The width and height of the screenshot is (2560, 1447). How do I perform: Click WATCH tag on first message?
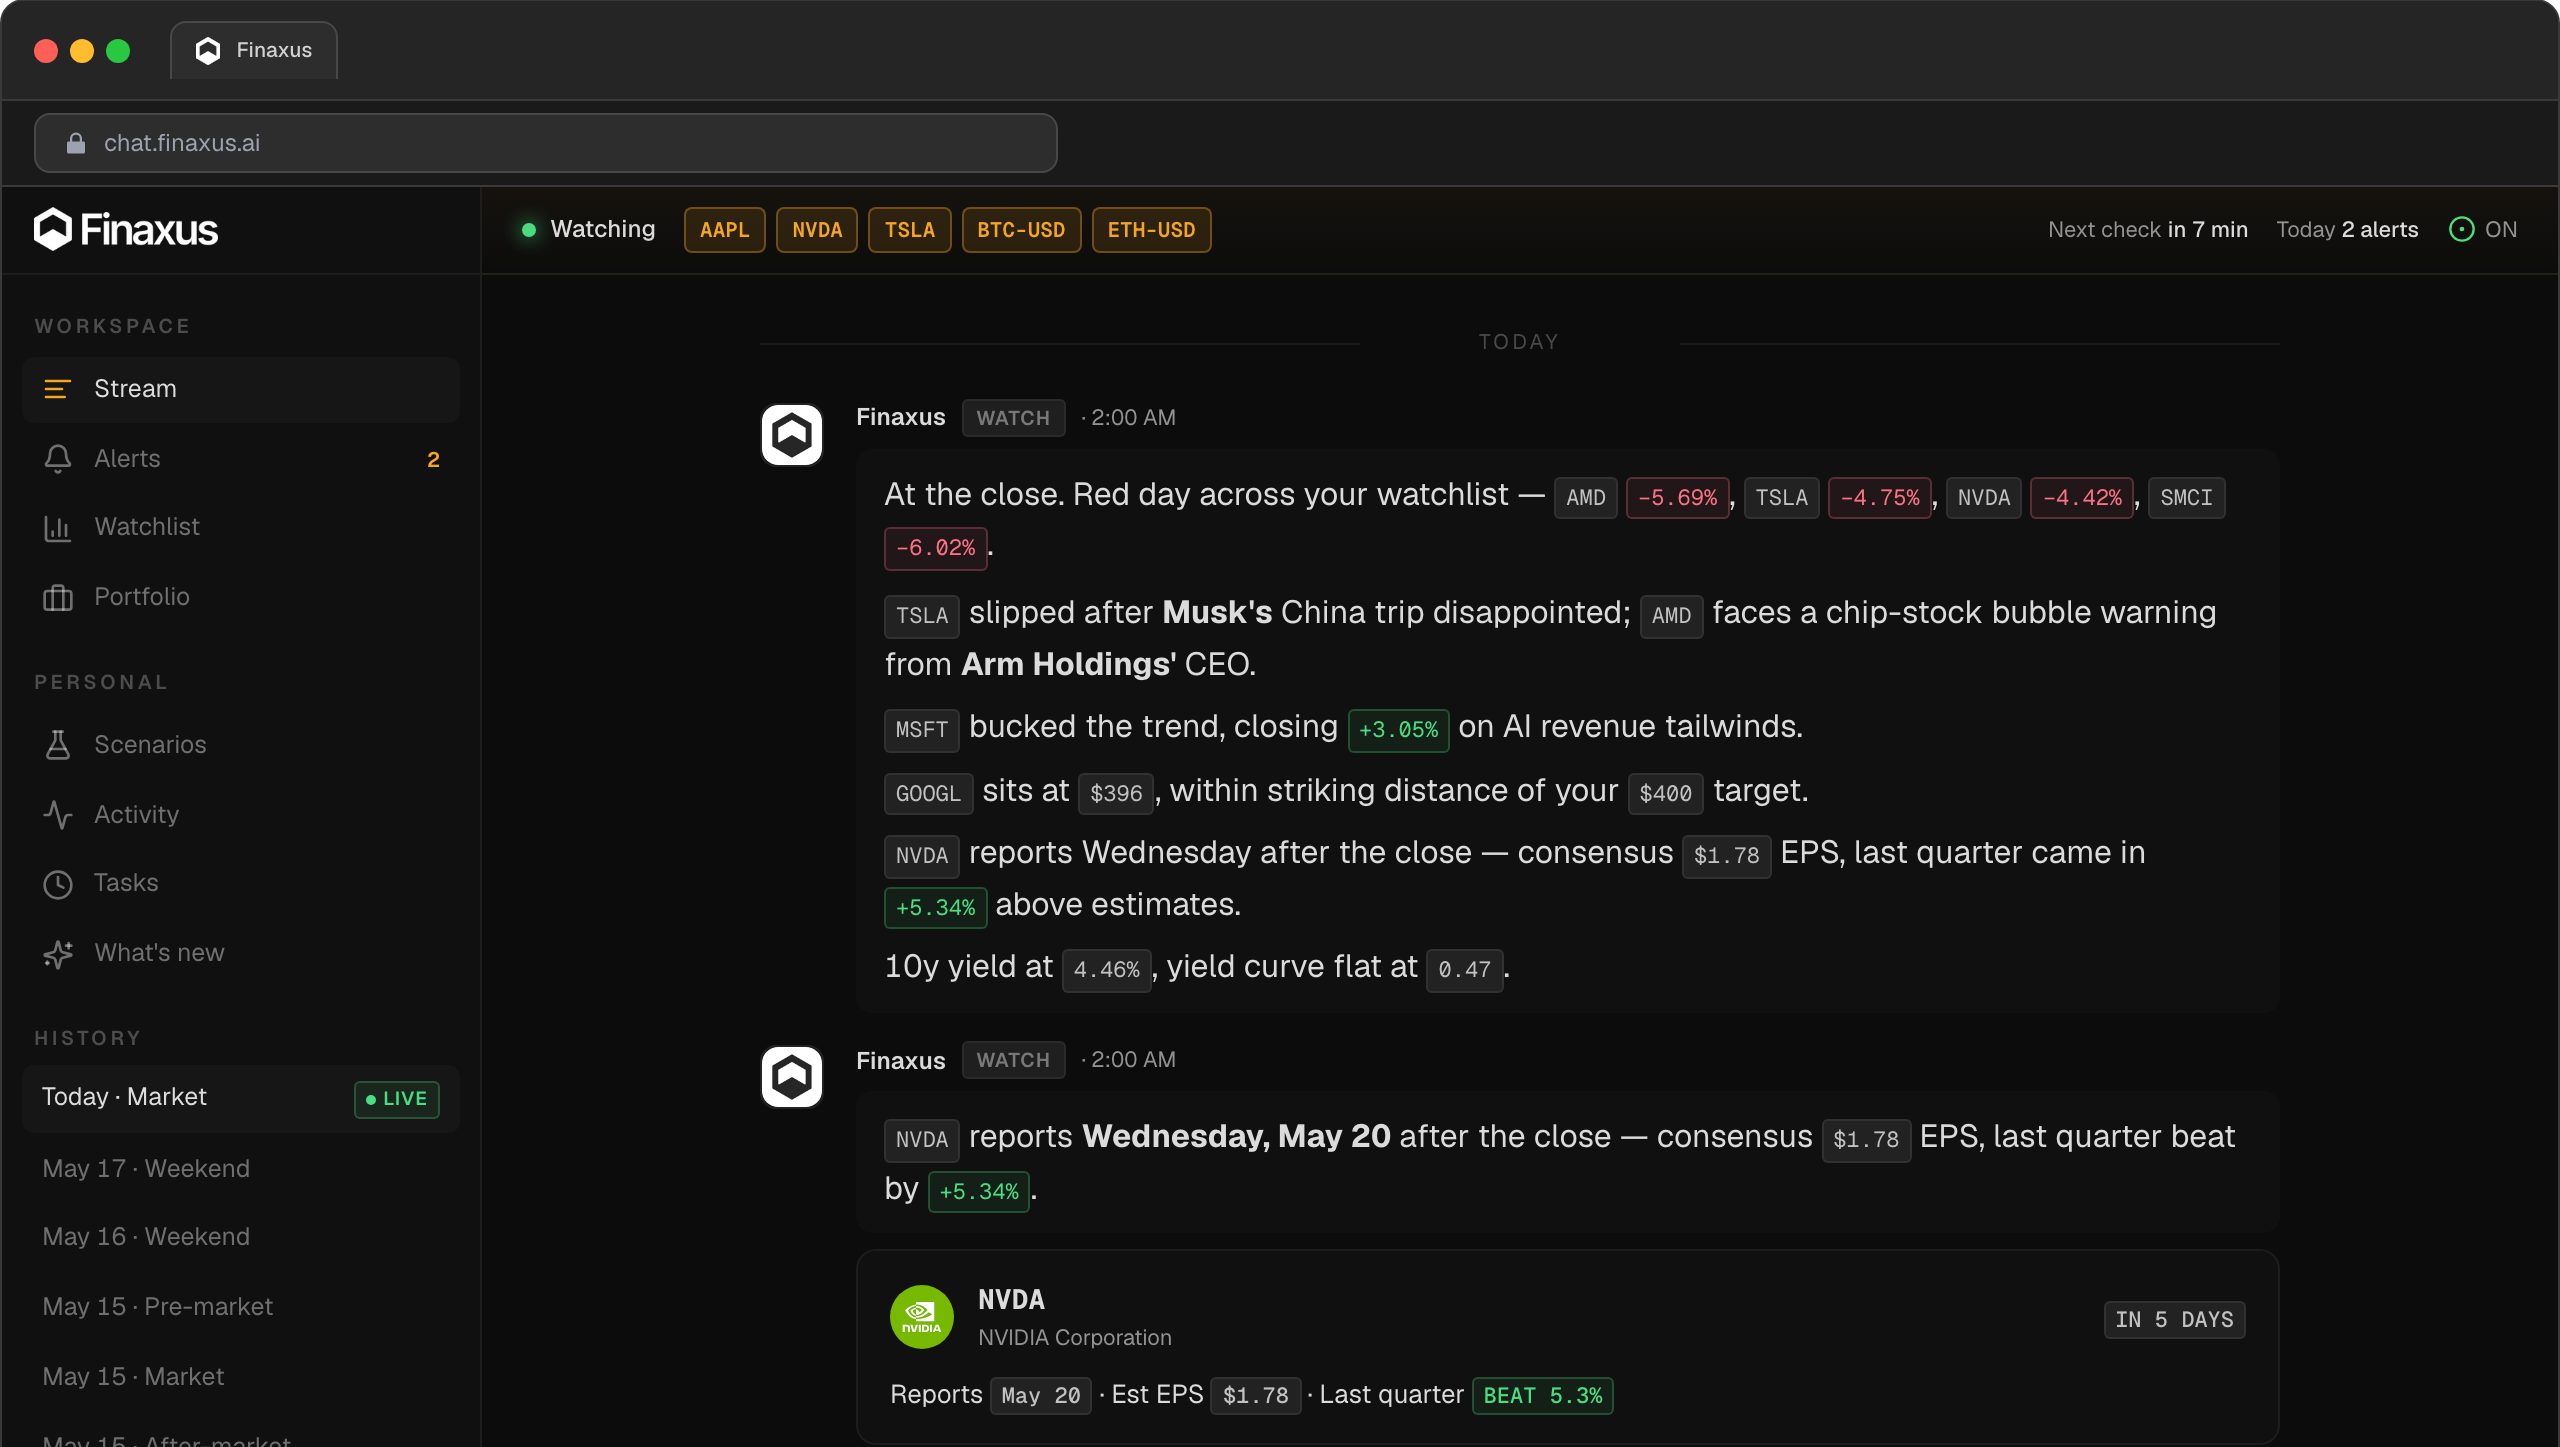click(x=1013, y=418)
